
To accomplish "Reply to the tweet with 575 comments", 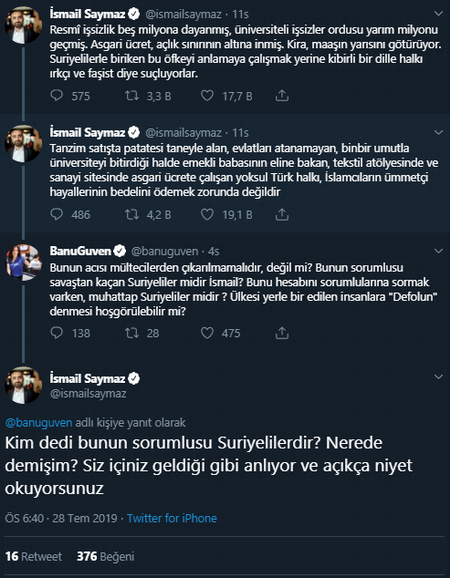I will pyautogui.click(x=57, y=96).
